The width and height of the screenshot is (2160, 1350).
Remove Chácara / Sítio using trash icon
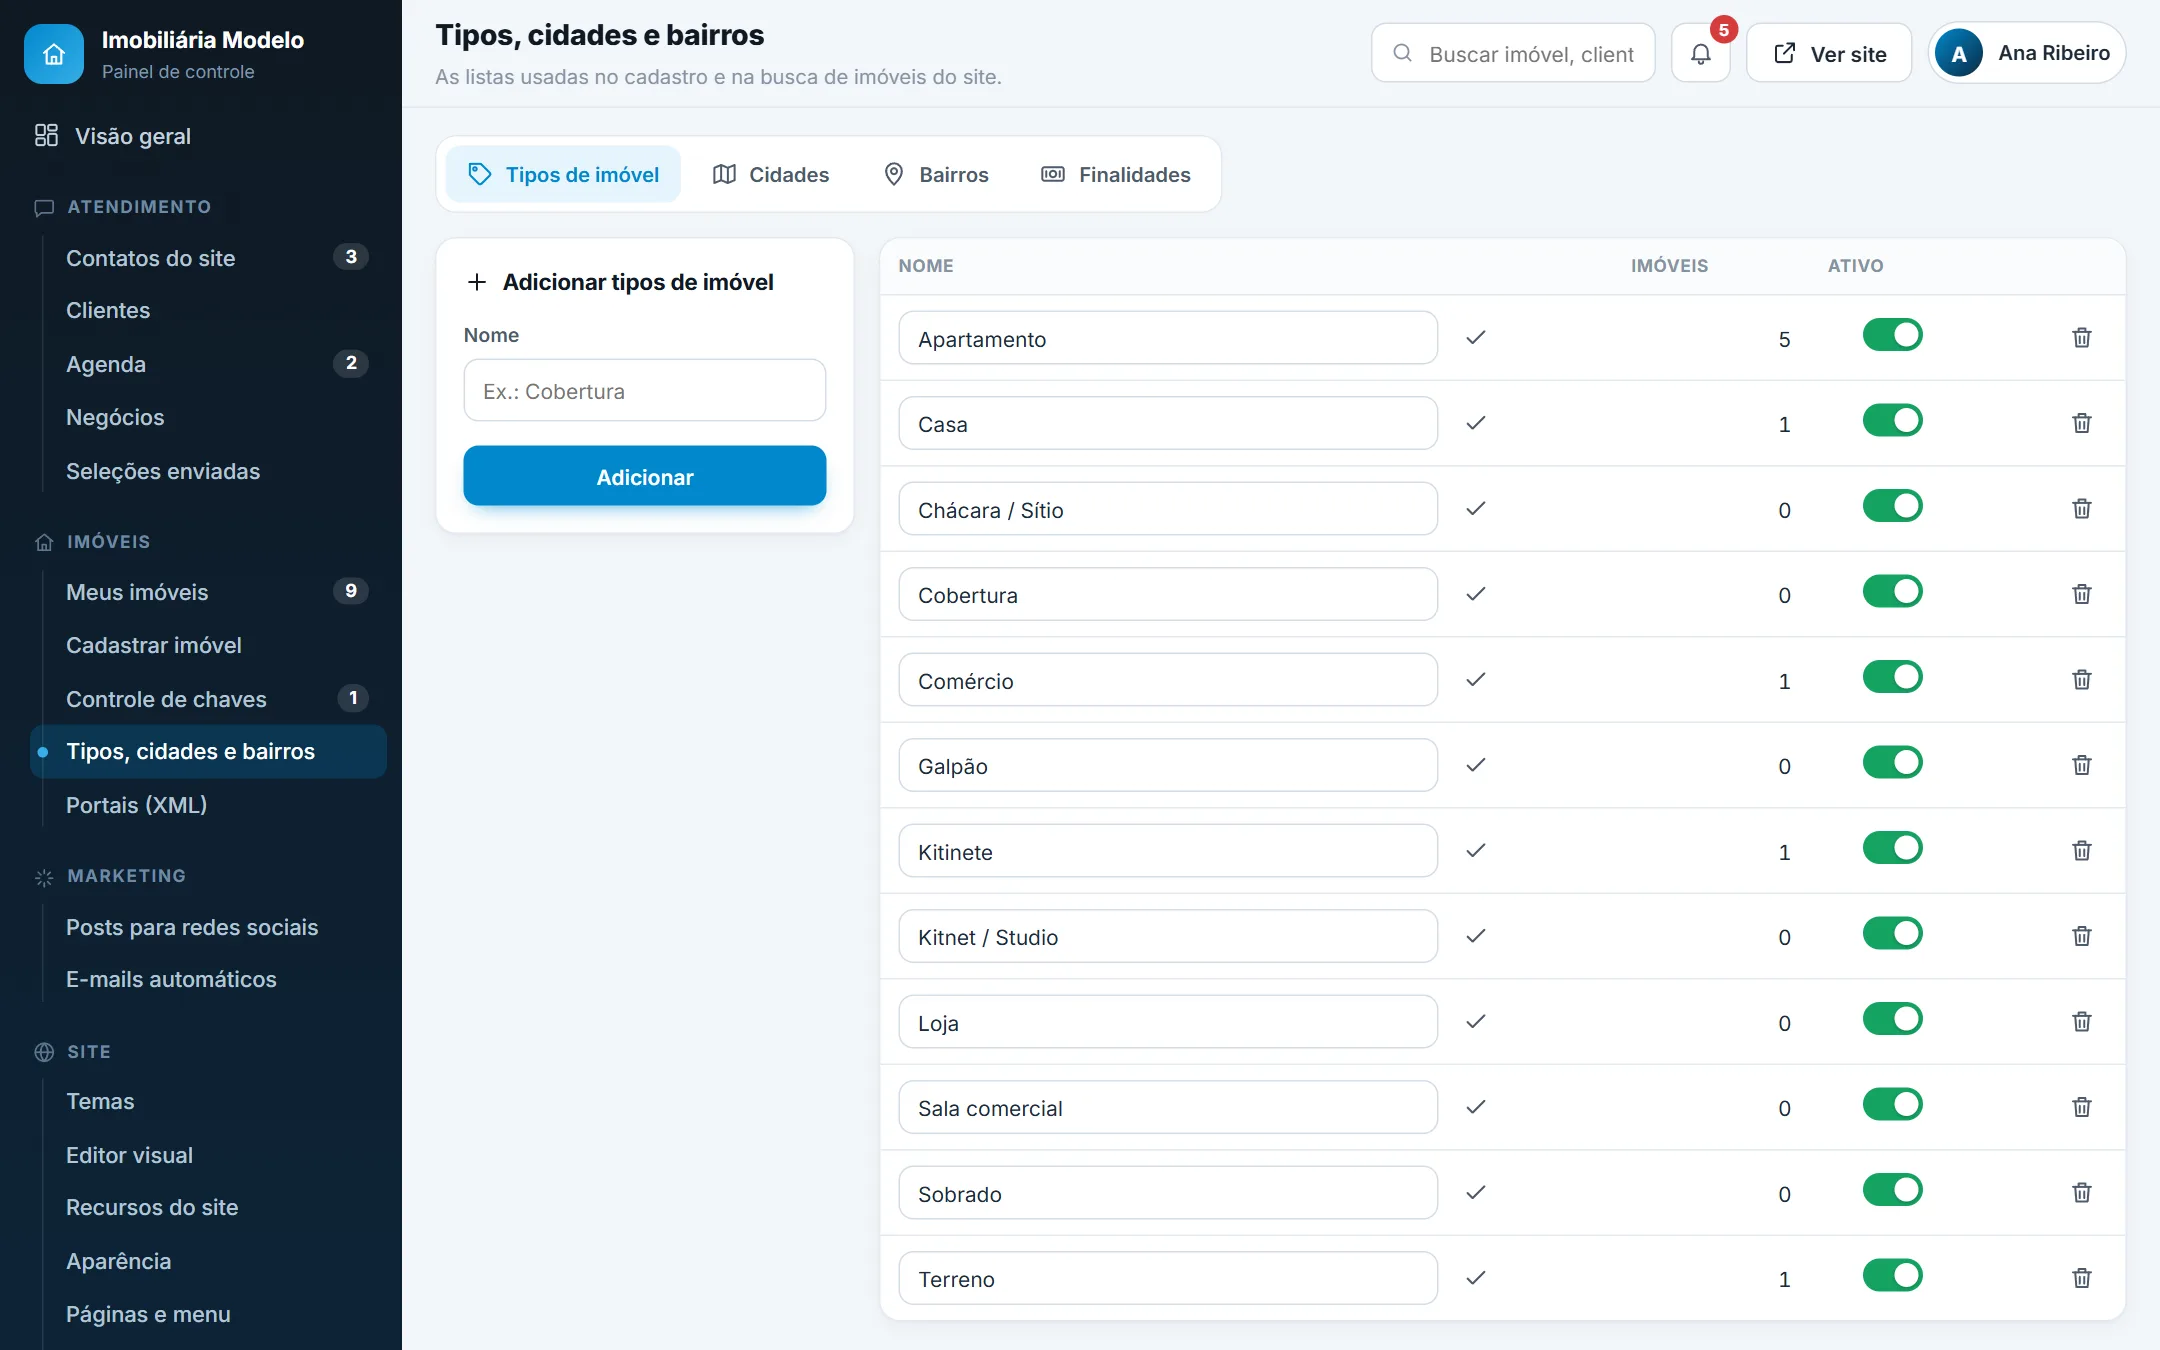click(x=2081, y=509)
